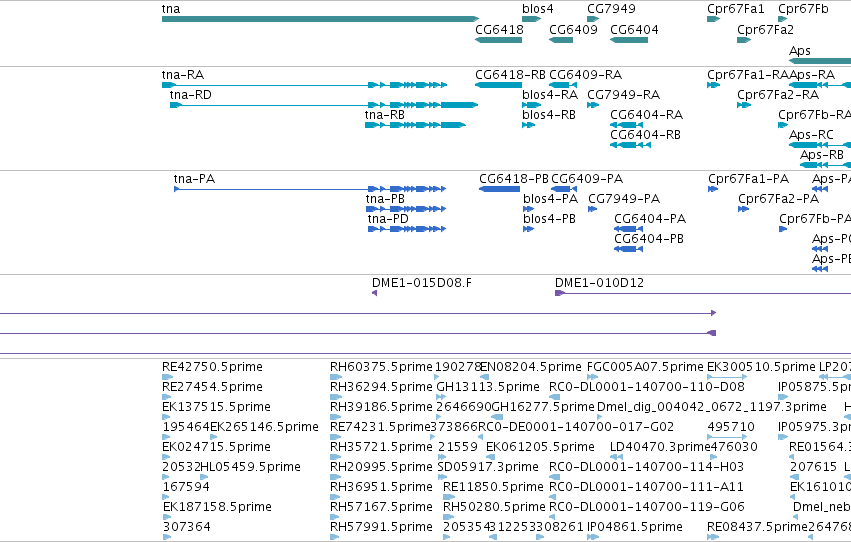This screenshot has height=542, width=851.
Task: Select the DME1-015D08.F feature label
Action: (422, 283)
